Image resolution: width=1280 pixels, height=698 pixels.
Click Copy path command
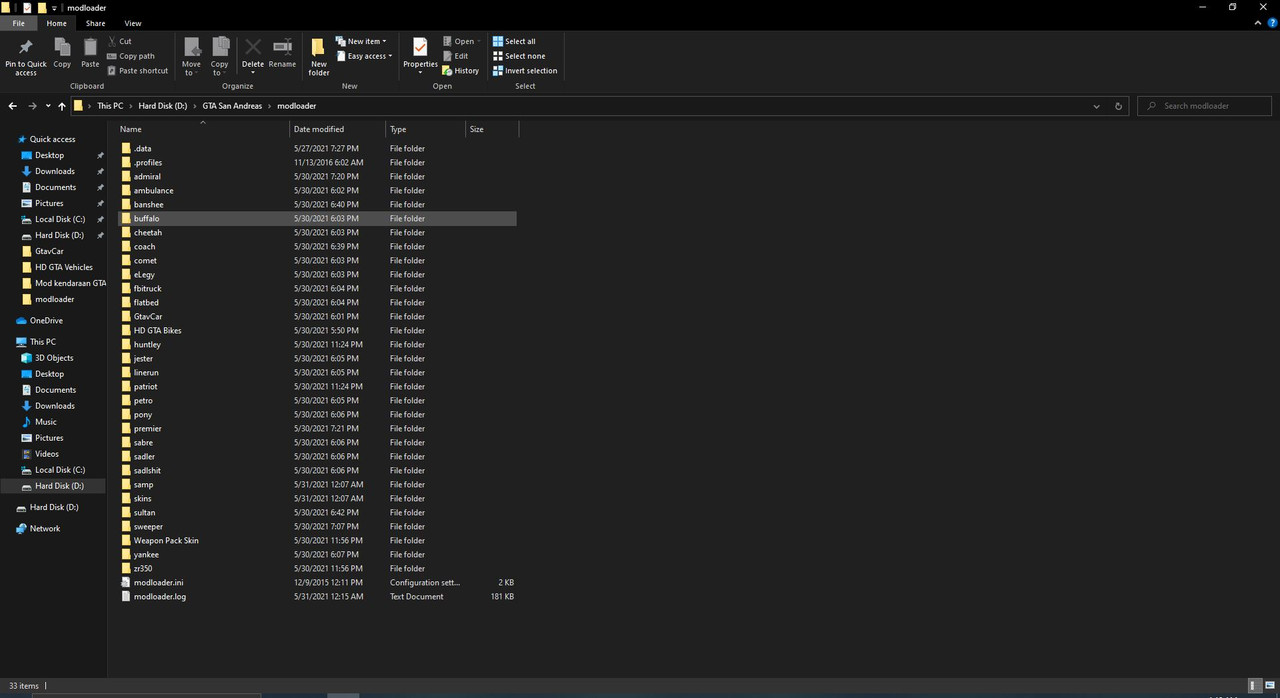[x=131, y=56]
